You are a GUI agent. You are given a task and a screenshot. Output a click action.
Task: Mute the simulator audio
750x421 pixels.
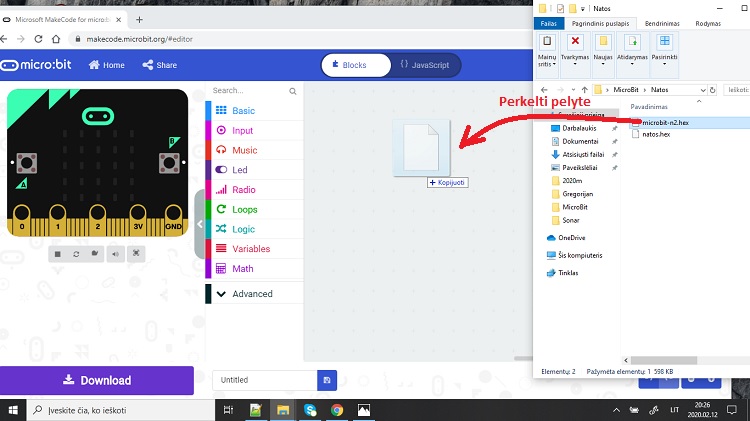click(x=115, y=254)
